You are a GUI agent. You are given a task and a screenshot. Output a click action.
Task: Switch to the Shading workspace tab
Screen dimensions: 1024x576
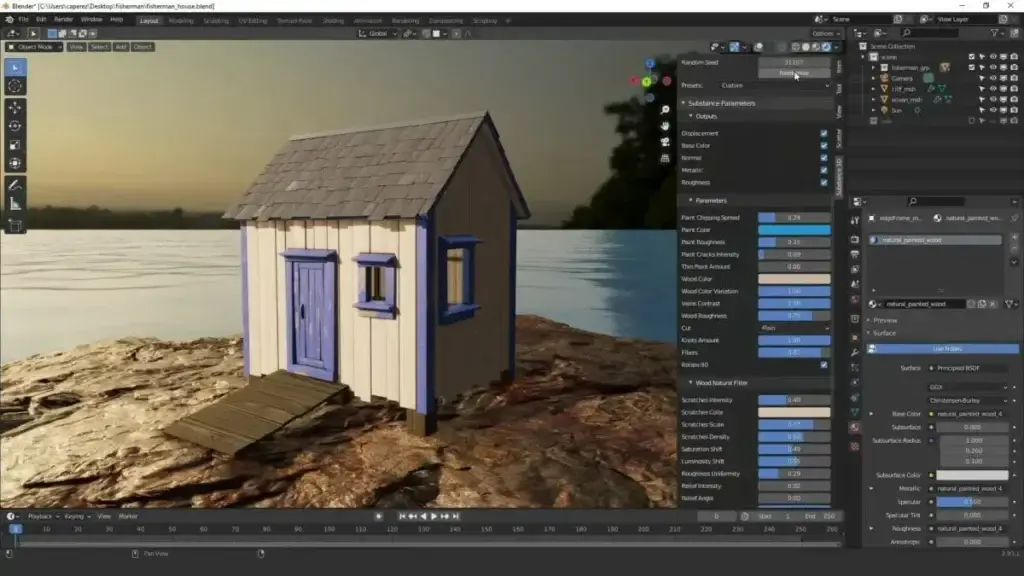point(331,20)
